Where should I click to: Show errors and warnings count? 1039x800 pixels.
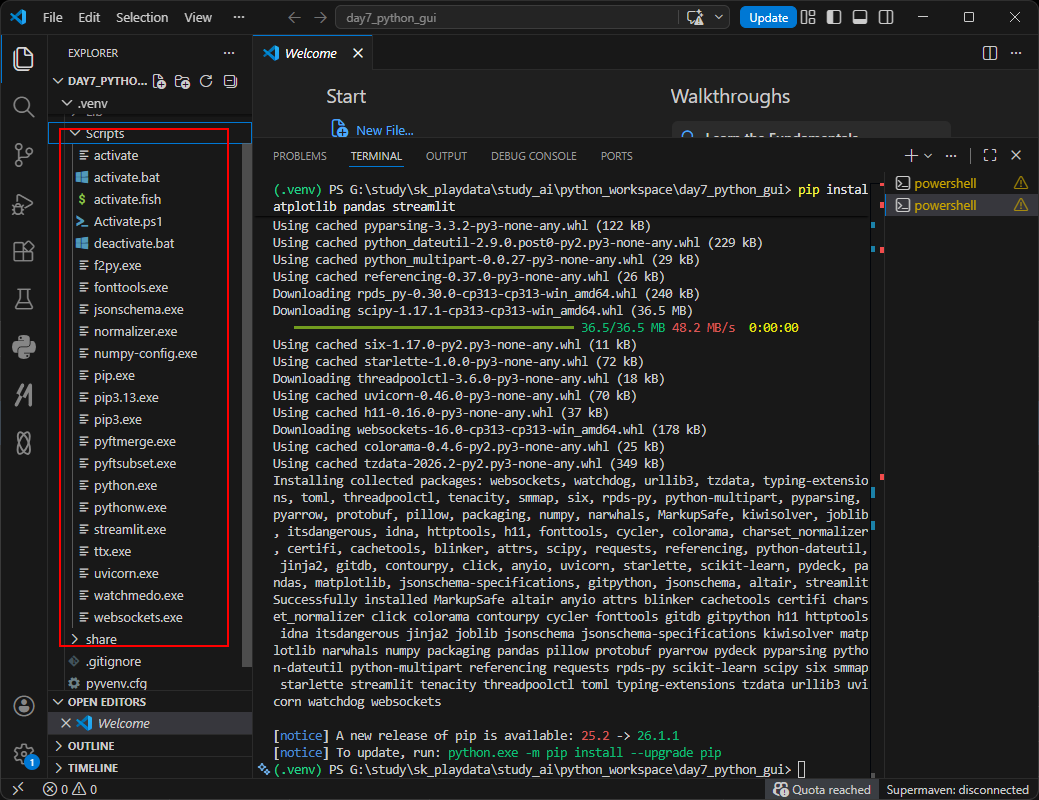(70, 789)
